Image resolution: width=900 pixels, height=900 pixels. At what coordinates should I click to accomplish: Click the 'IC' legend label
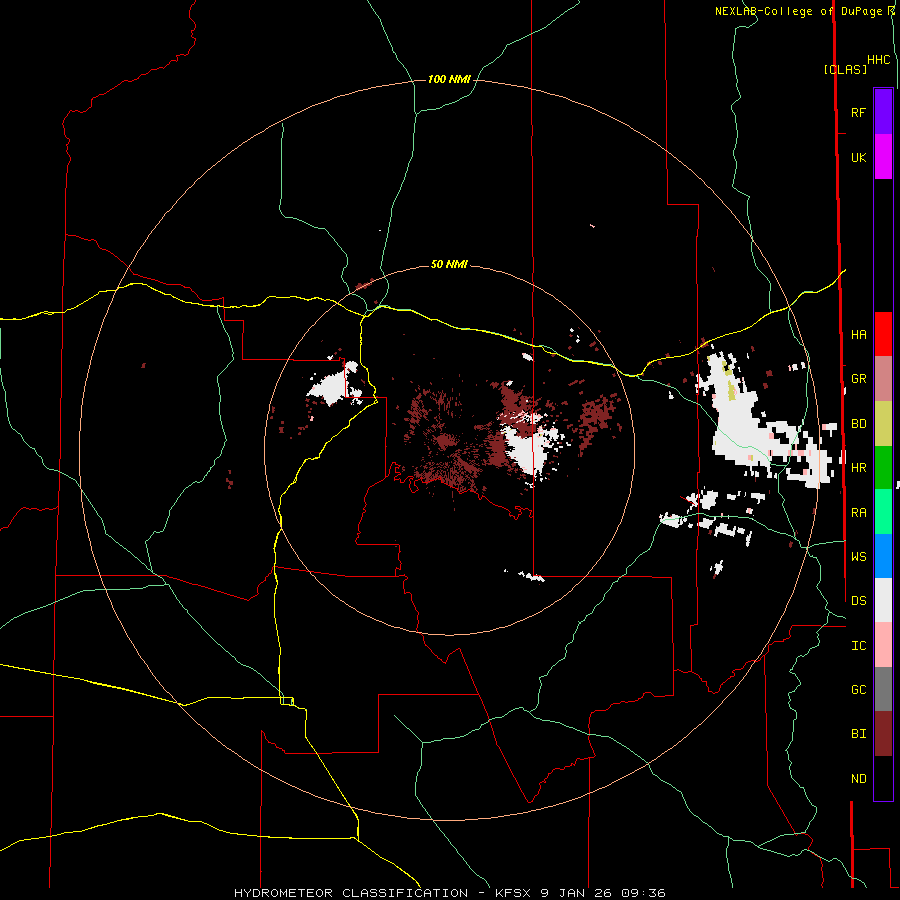pos(858,646)
